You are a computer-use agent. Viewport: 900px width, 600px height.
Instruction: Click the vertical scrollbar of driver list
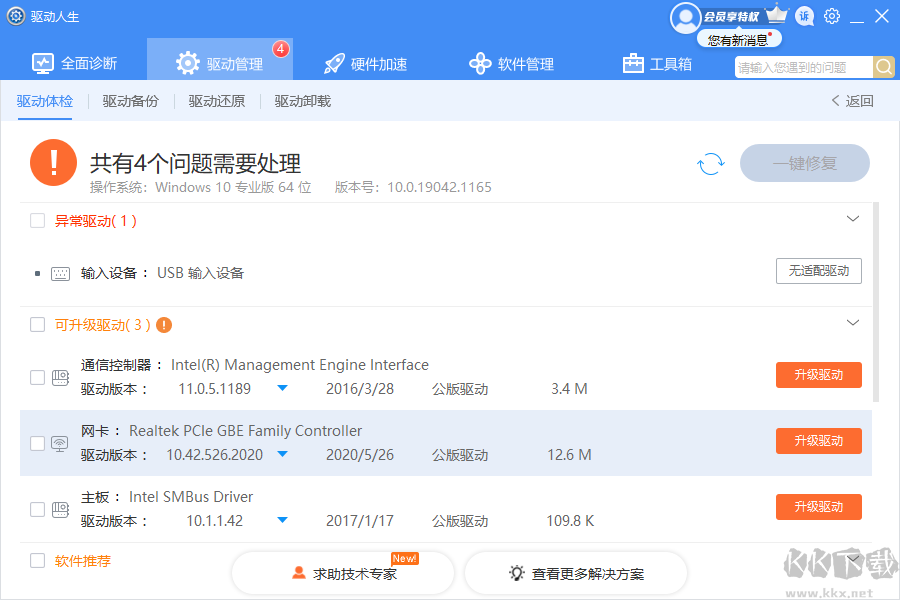tap(876, 302)
